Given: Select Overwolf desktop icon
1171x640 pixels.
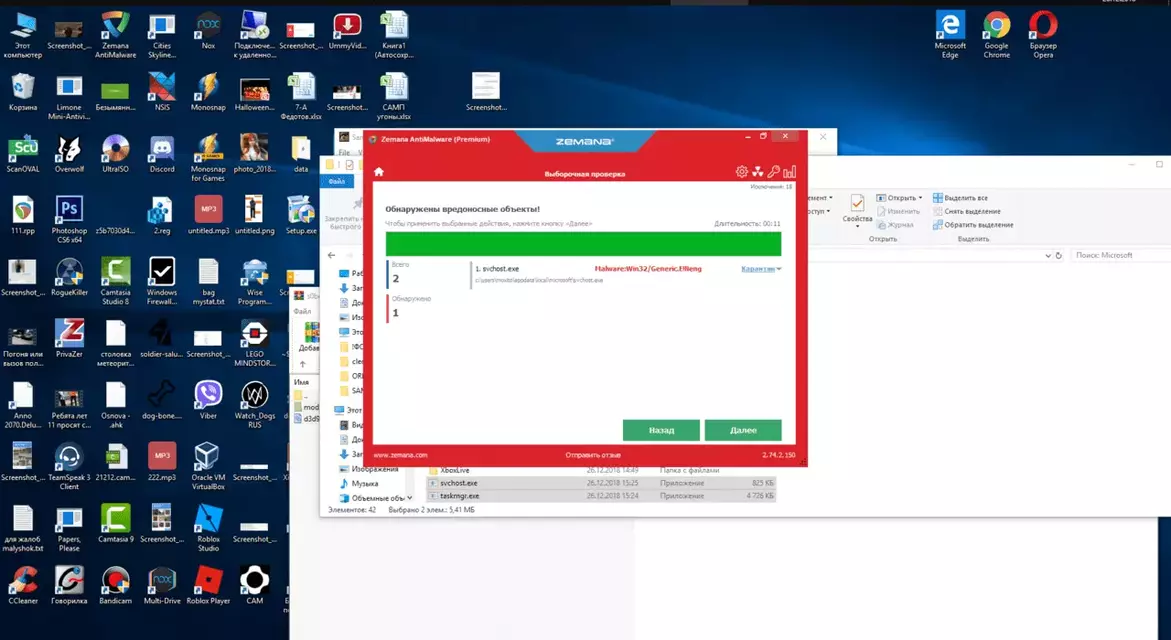Looking at the screenshot, I should coord(69,154).
